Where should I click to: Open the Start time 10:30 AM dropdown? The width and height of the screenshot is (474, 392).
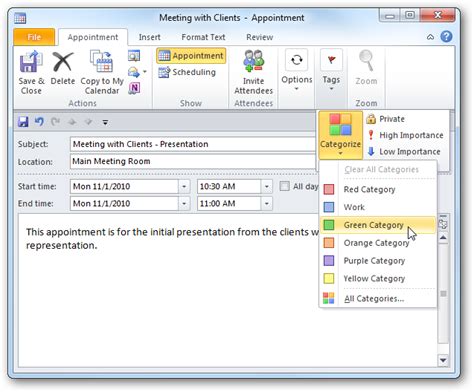pos(267,187)
